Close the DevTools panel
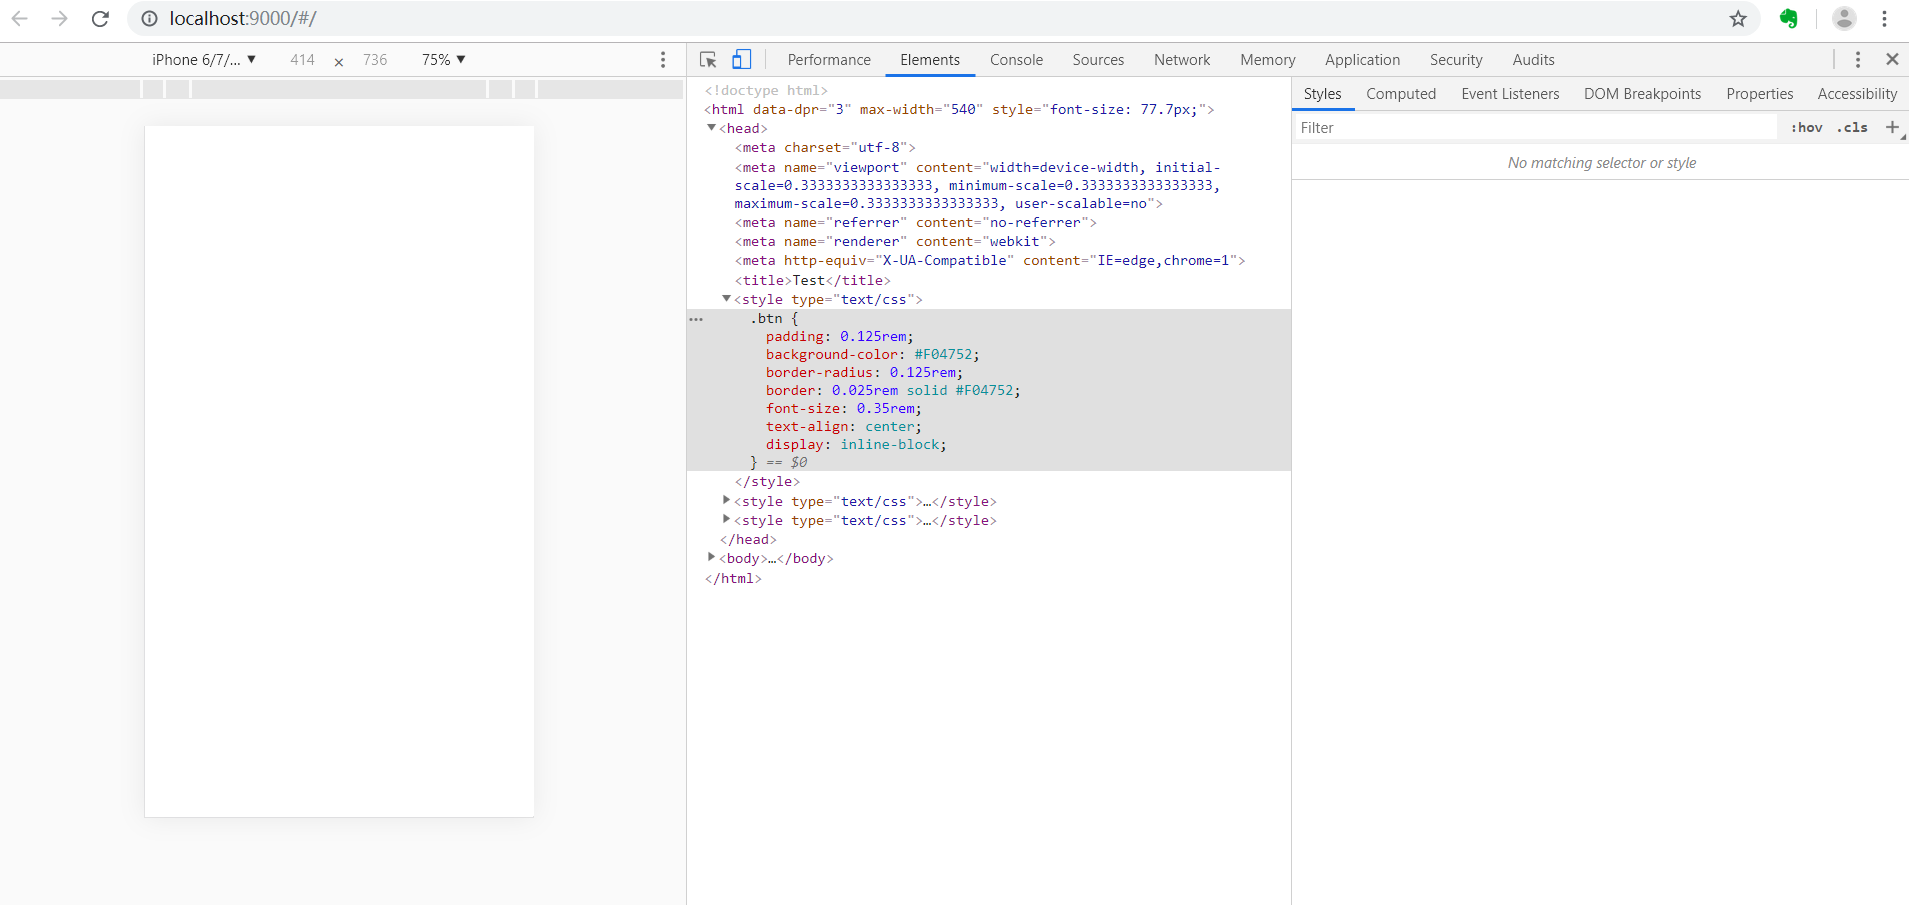Viewport: 1909px width, 905px height. click(x=1892, y=60)
